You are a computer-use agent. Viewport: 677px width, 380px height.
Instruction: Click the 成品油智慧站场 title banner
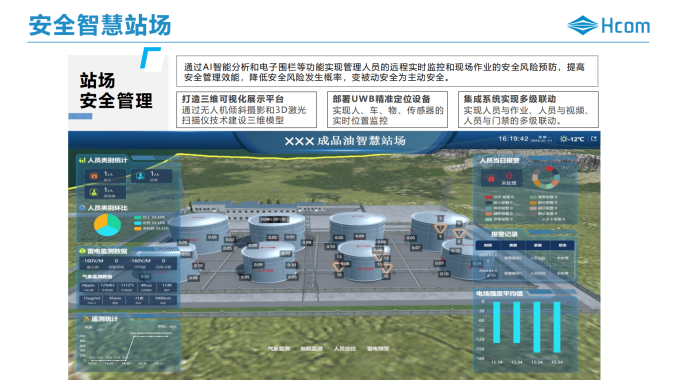[x=345, y=141]
